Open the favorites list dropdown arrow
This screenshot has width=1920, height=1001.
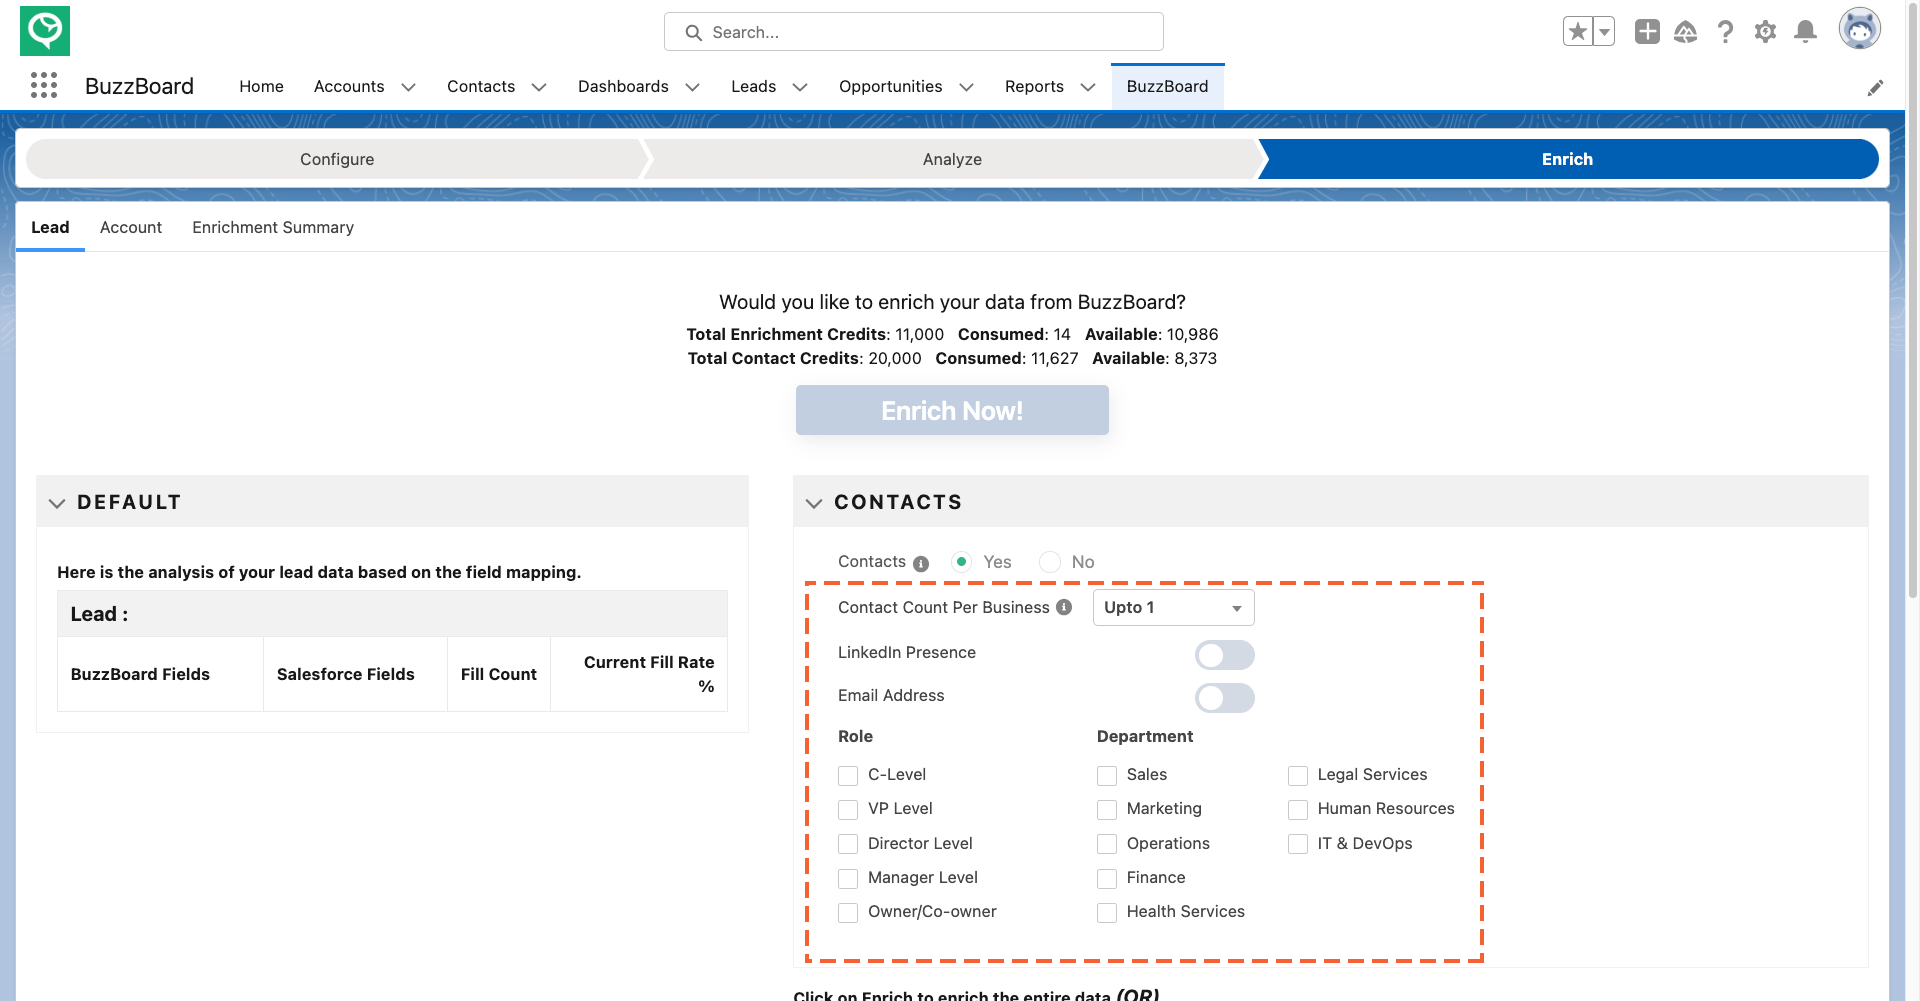pyautogui.click(x=1604, y=32)
